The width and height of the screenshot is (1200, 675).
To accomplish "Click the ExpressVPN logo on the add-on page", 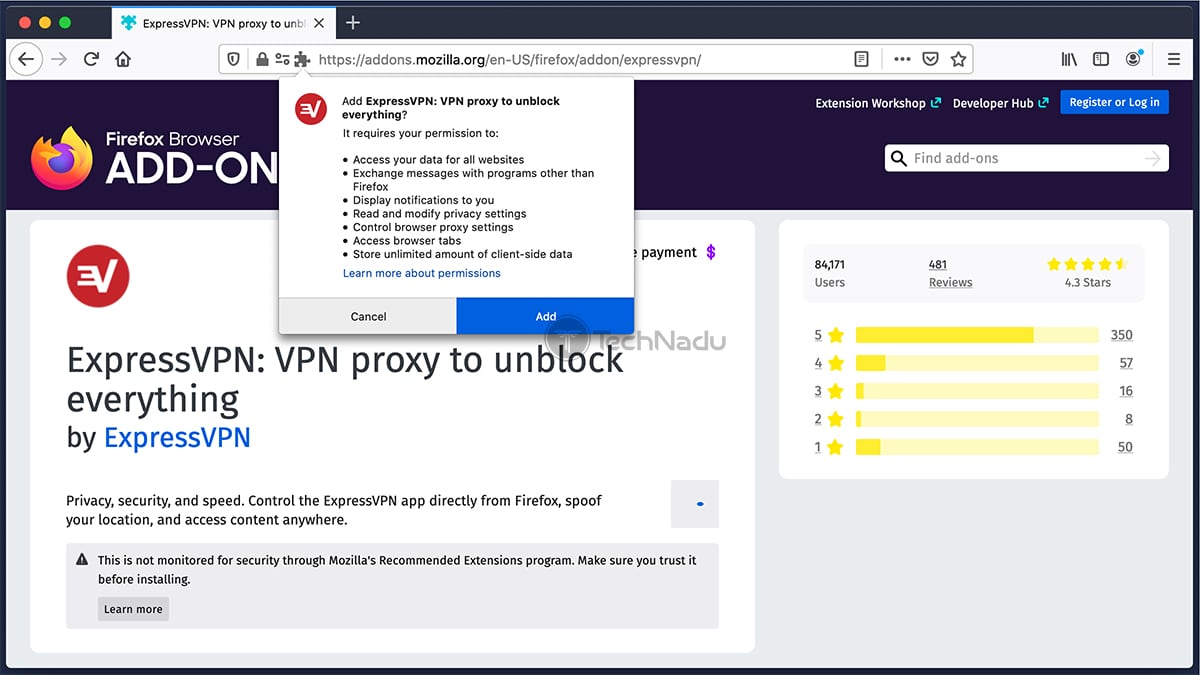I will point(98,275).
